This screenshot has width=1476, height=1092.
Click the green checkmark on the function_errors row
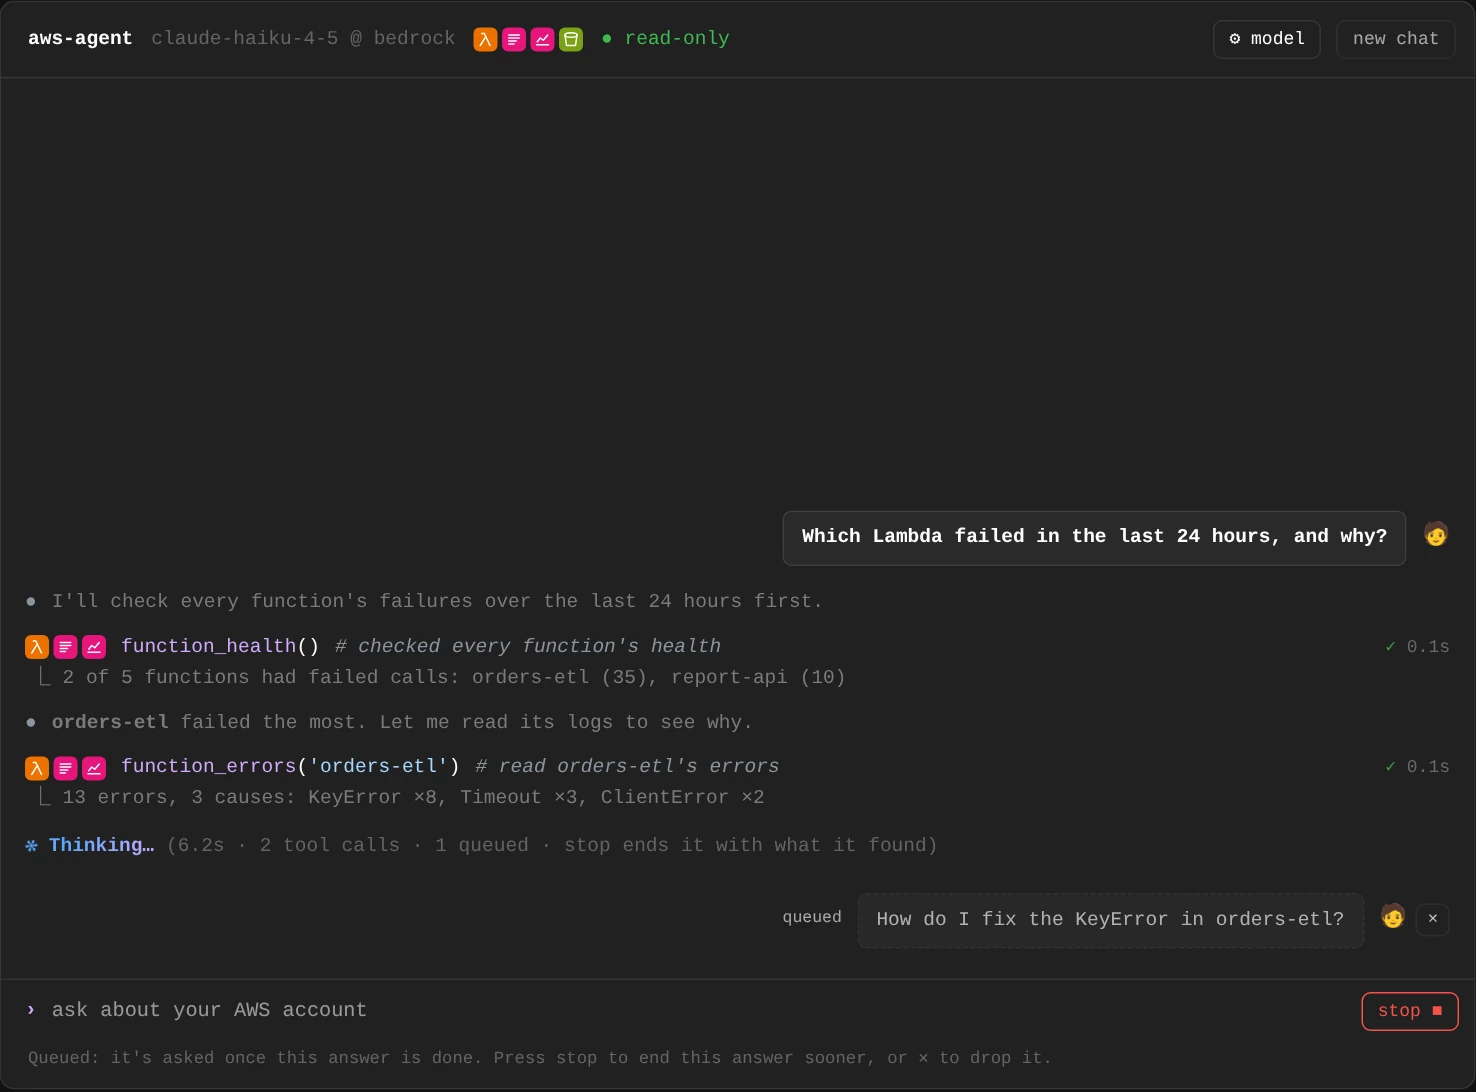[x=1390, y=767]
